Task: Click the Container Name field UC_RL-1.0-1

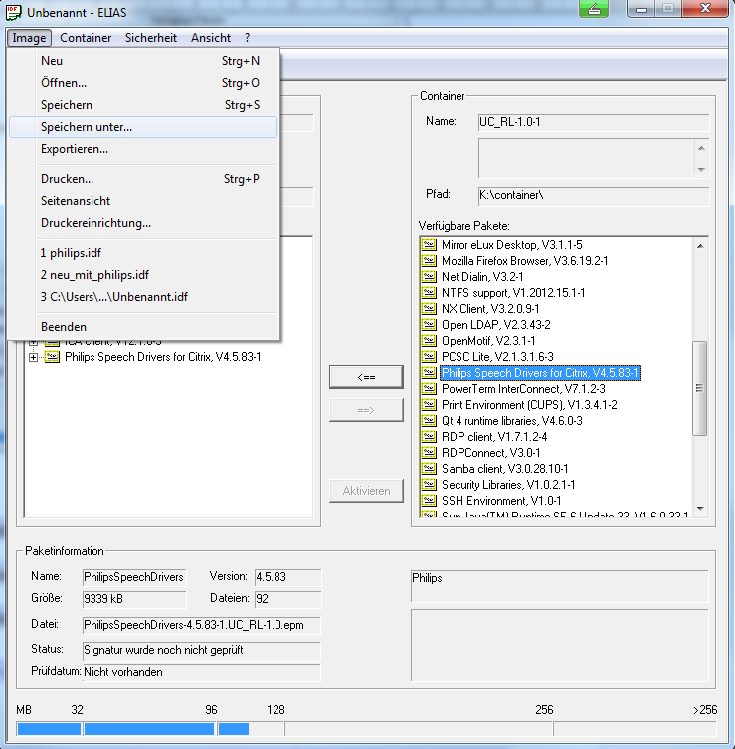Action: 593,122
